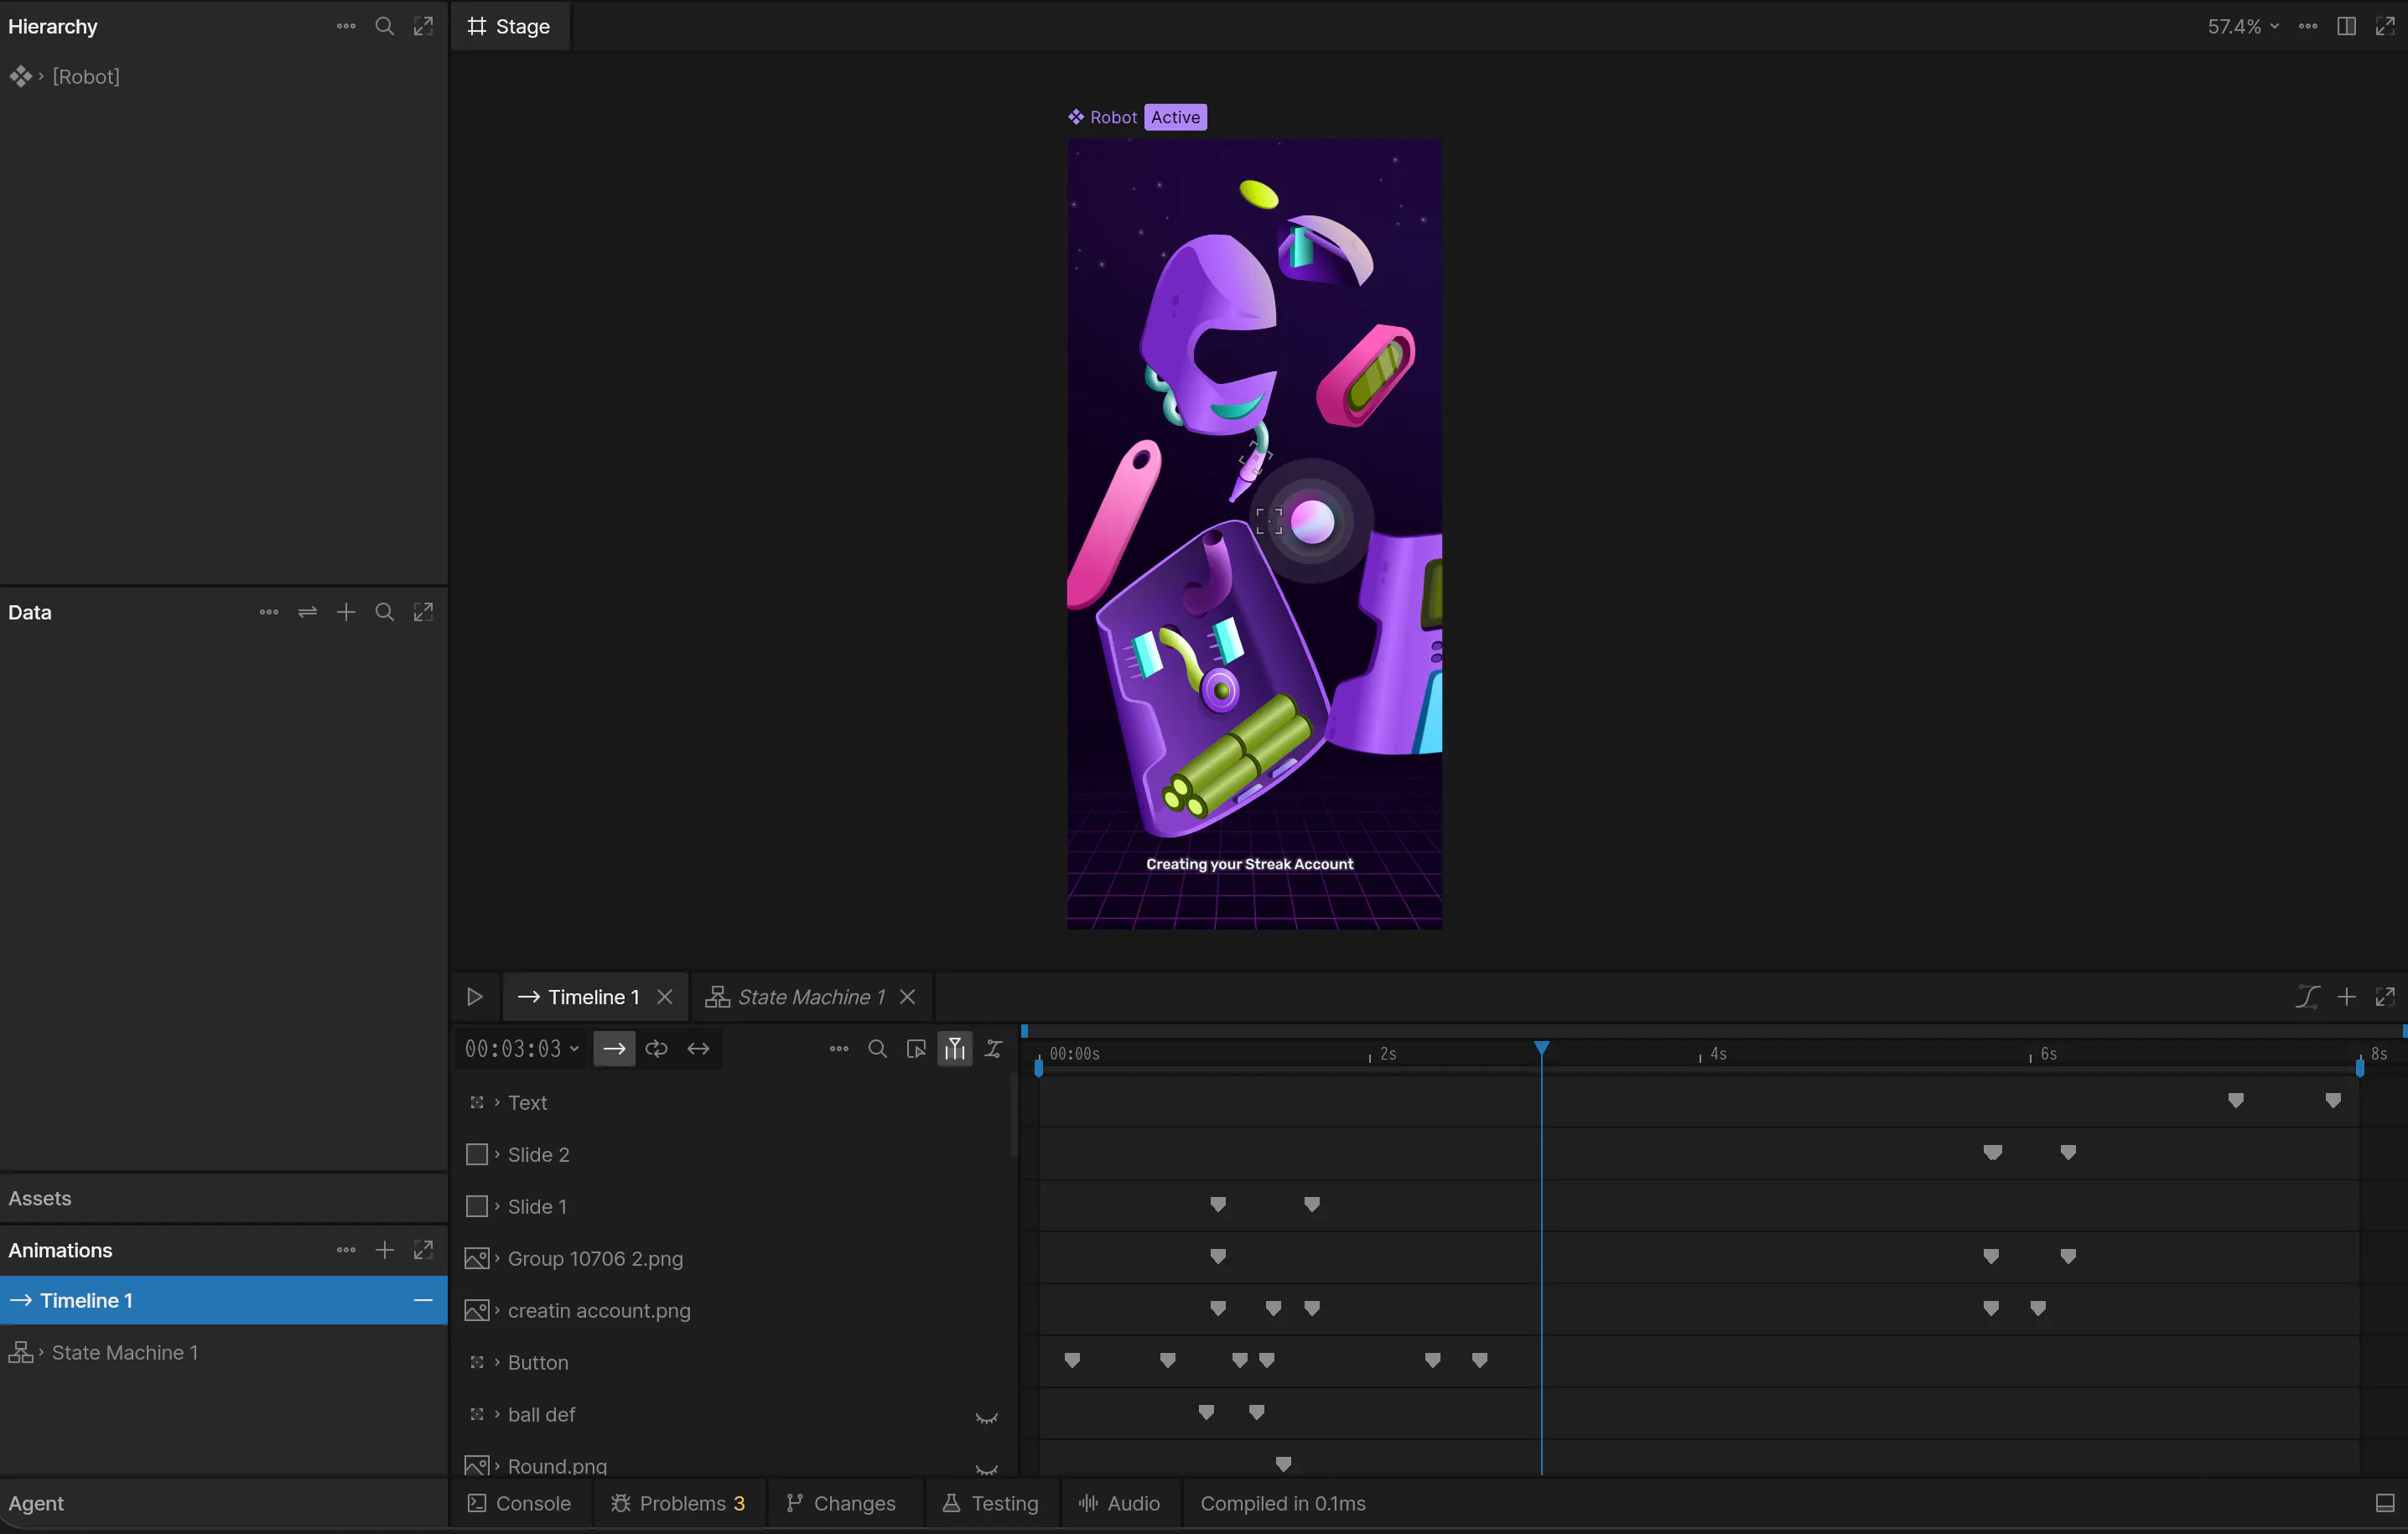Screen dimensions: 2408x1534
Task: Pop out the Hierarchy panel
Action: 423,26
